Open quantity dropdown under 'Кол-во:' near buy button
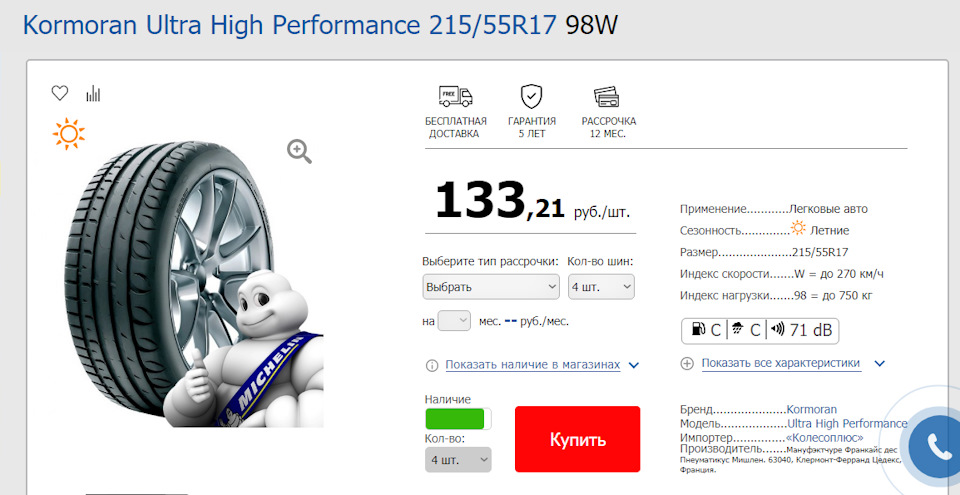The height and width of the screenshot is (495, 960). click(x=458, y=459)
